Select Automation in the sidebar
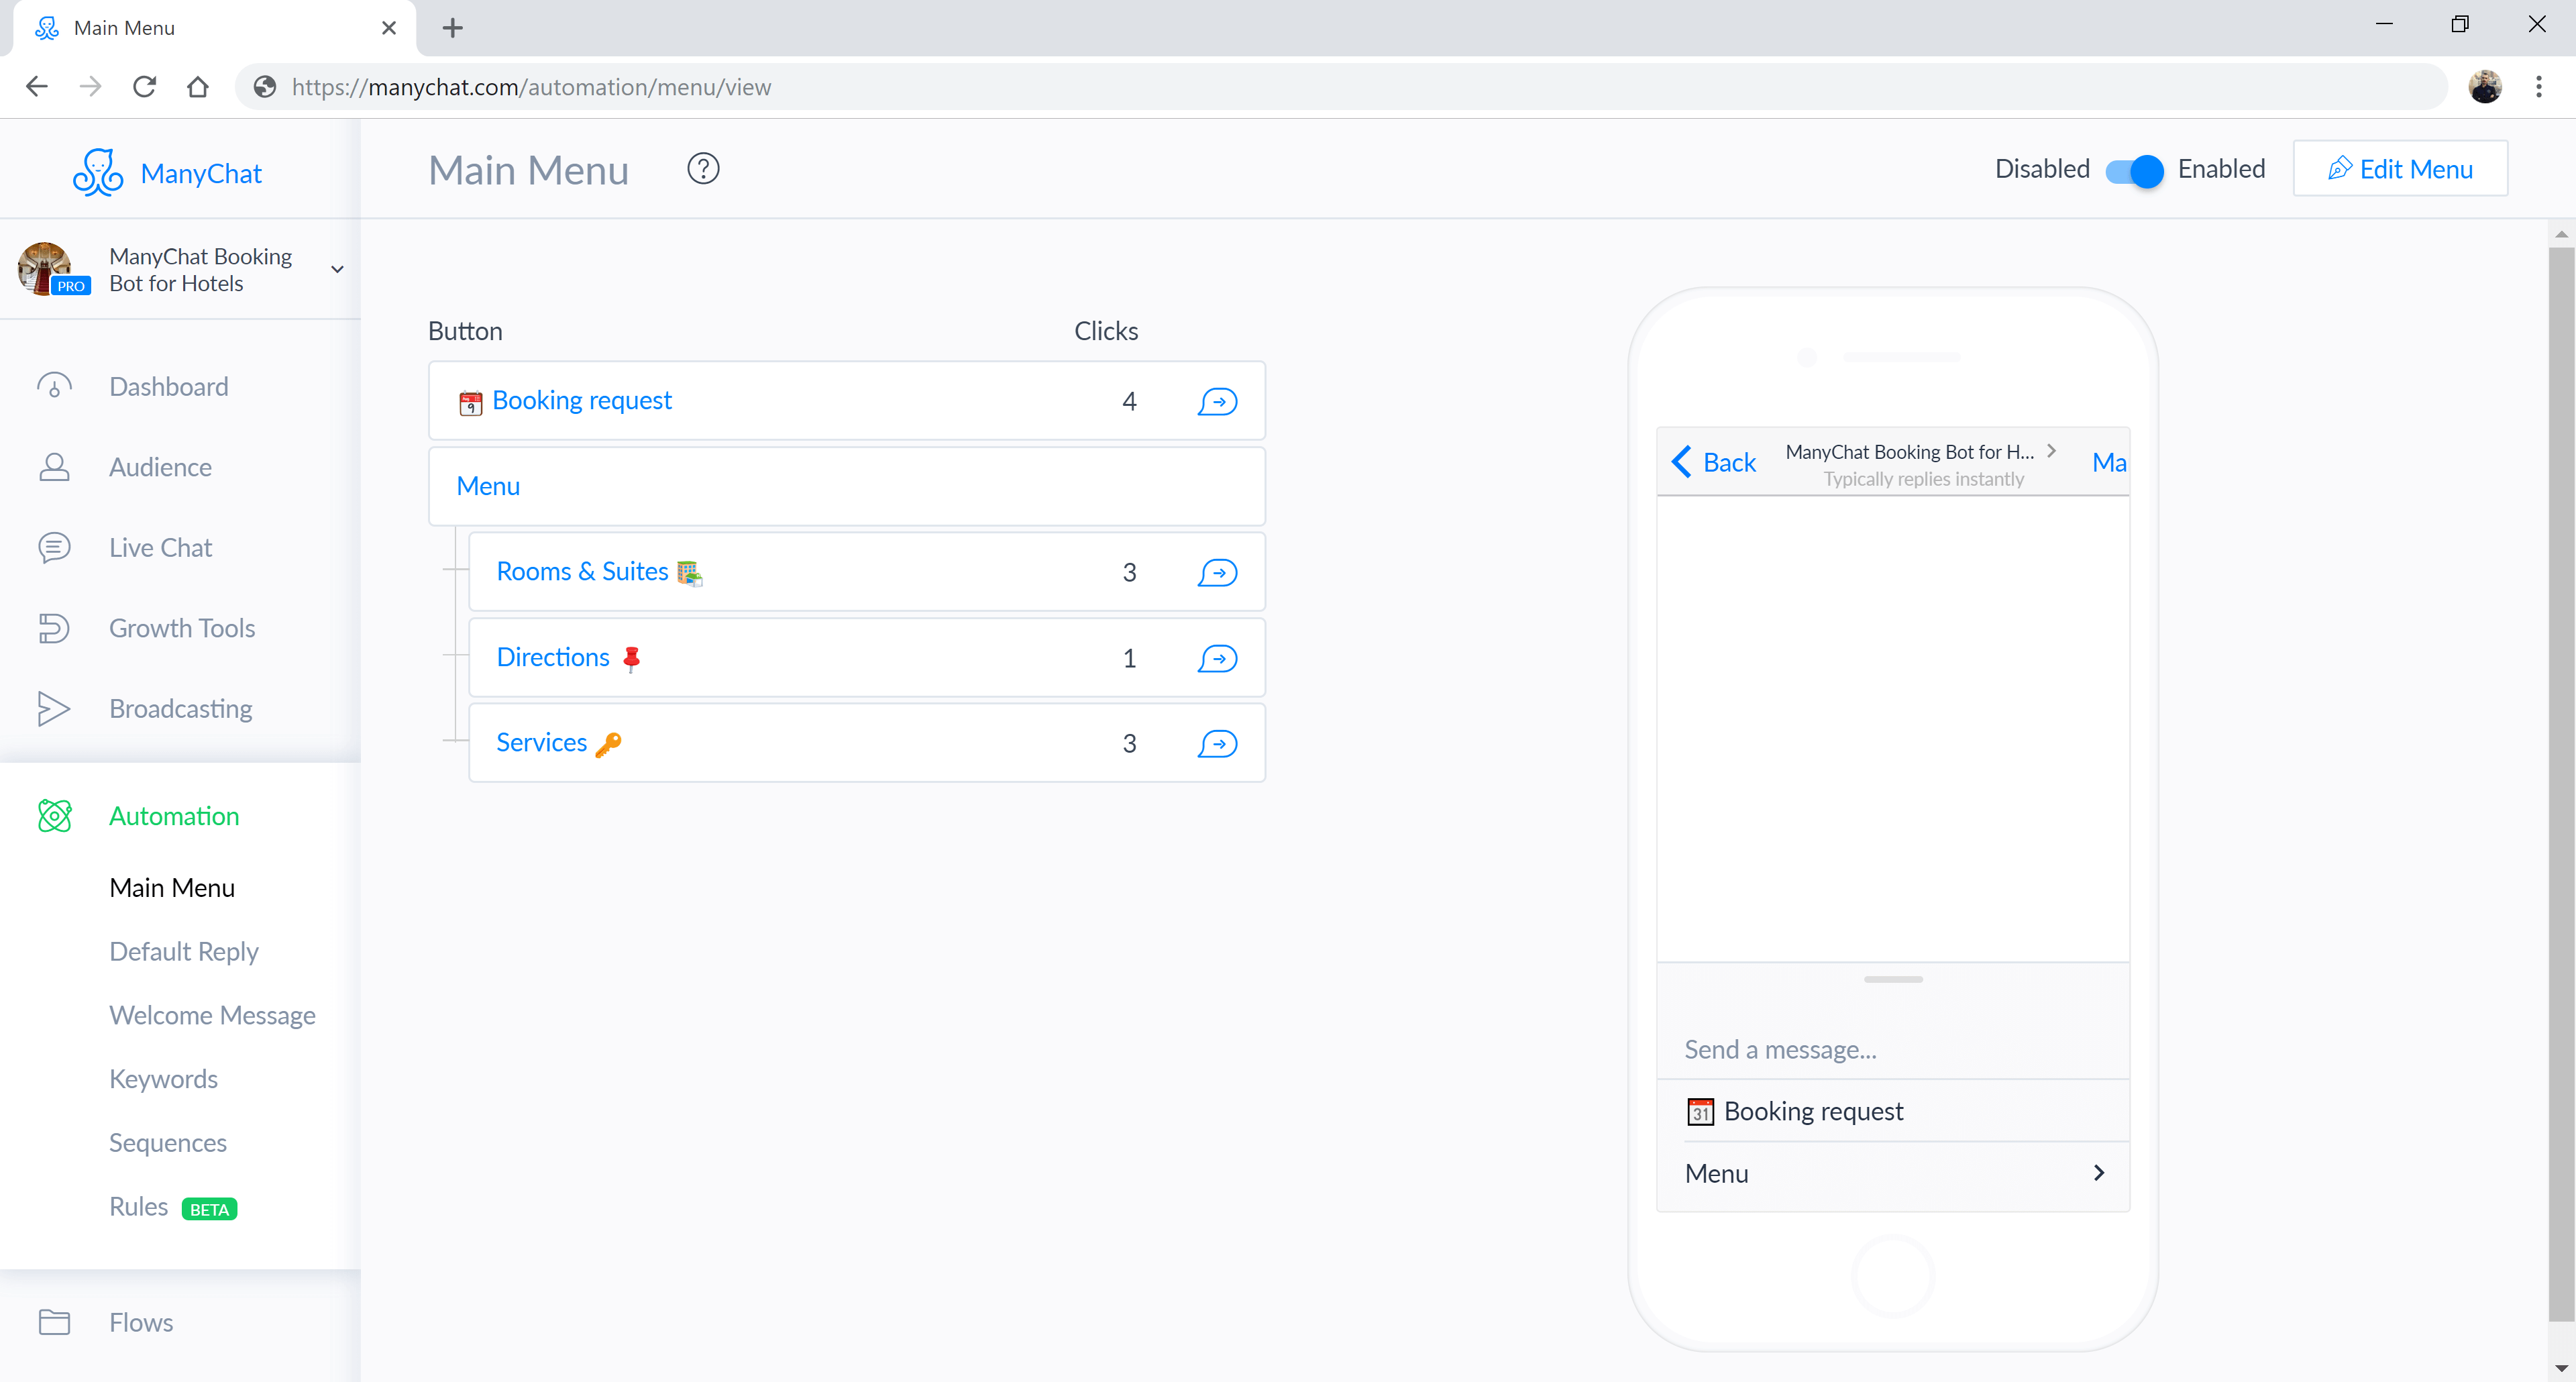The height and width of the screenshot is (1382, 2576). tap(174, 816)
